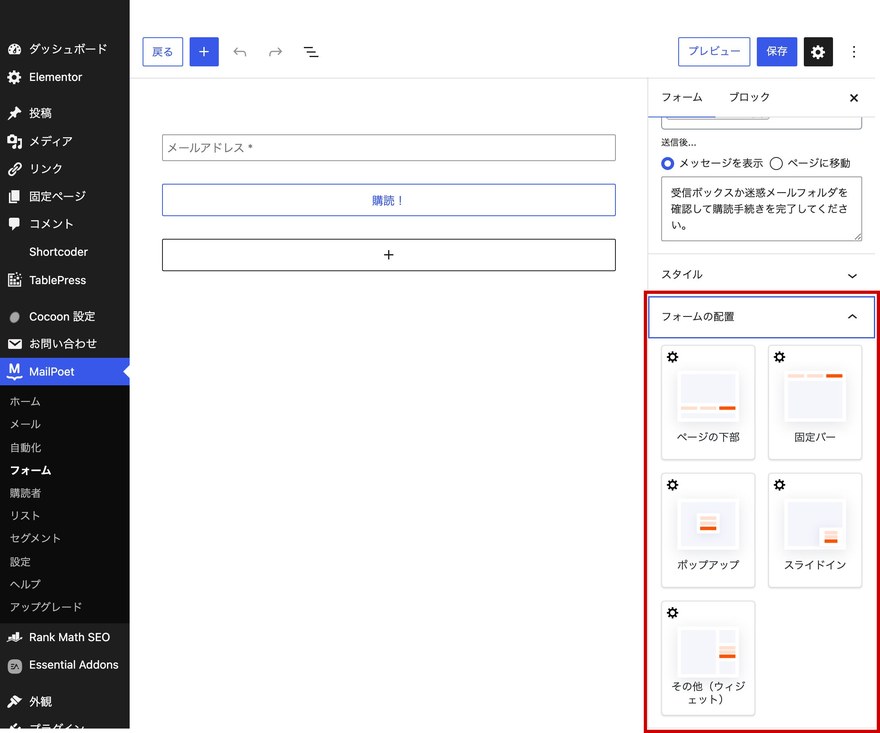Image resolution: width=880 pixels, height=733 pixels.
Task: Open MailPoet フォーム submenu item
Action: click(30, 470)
